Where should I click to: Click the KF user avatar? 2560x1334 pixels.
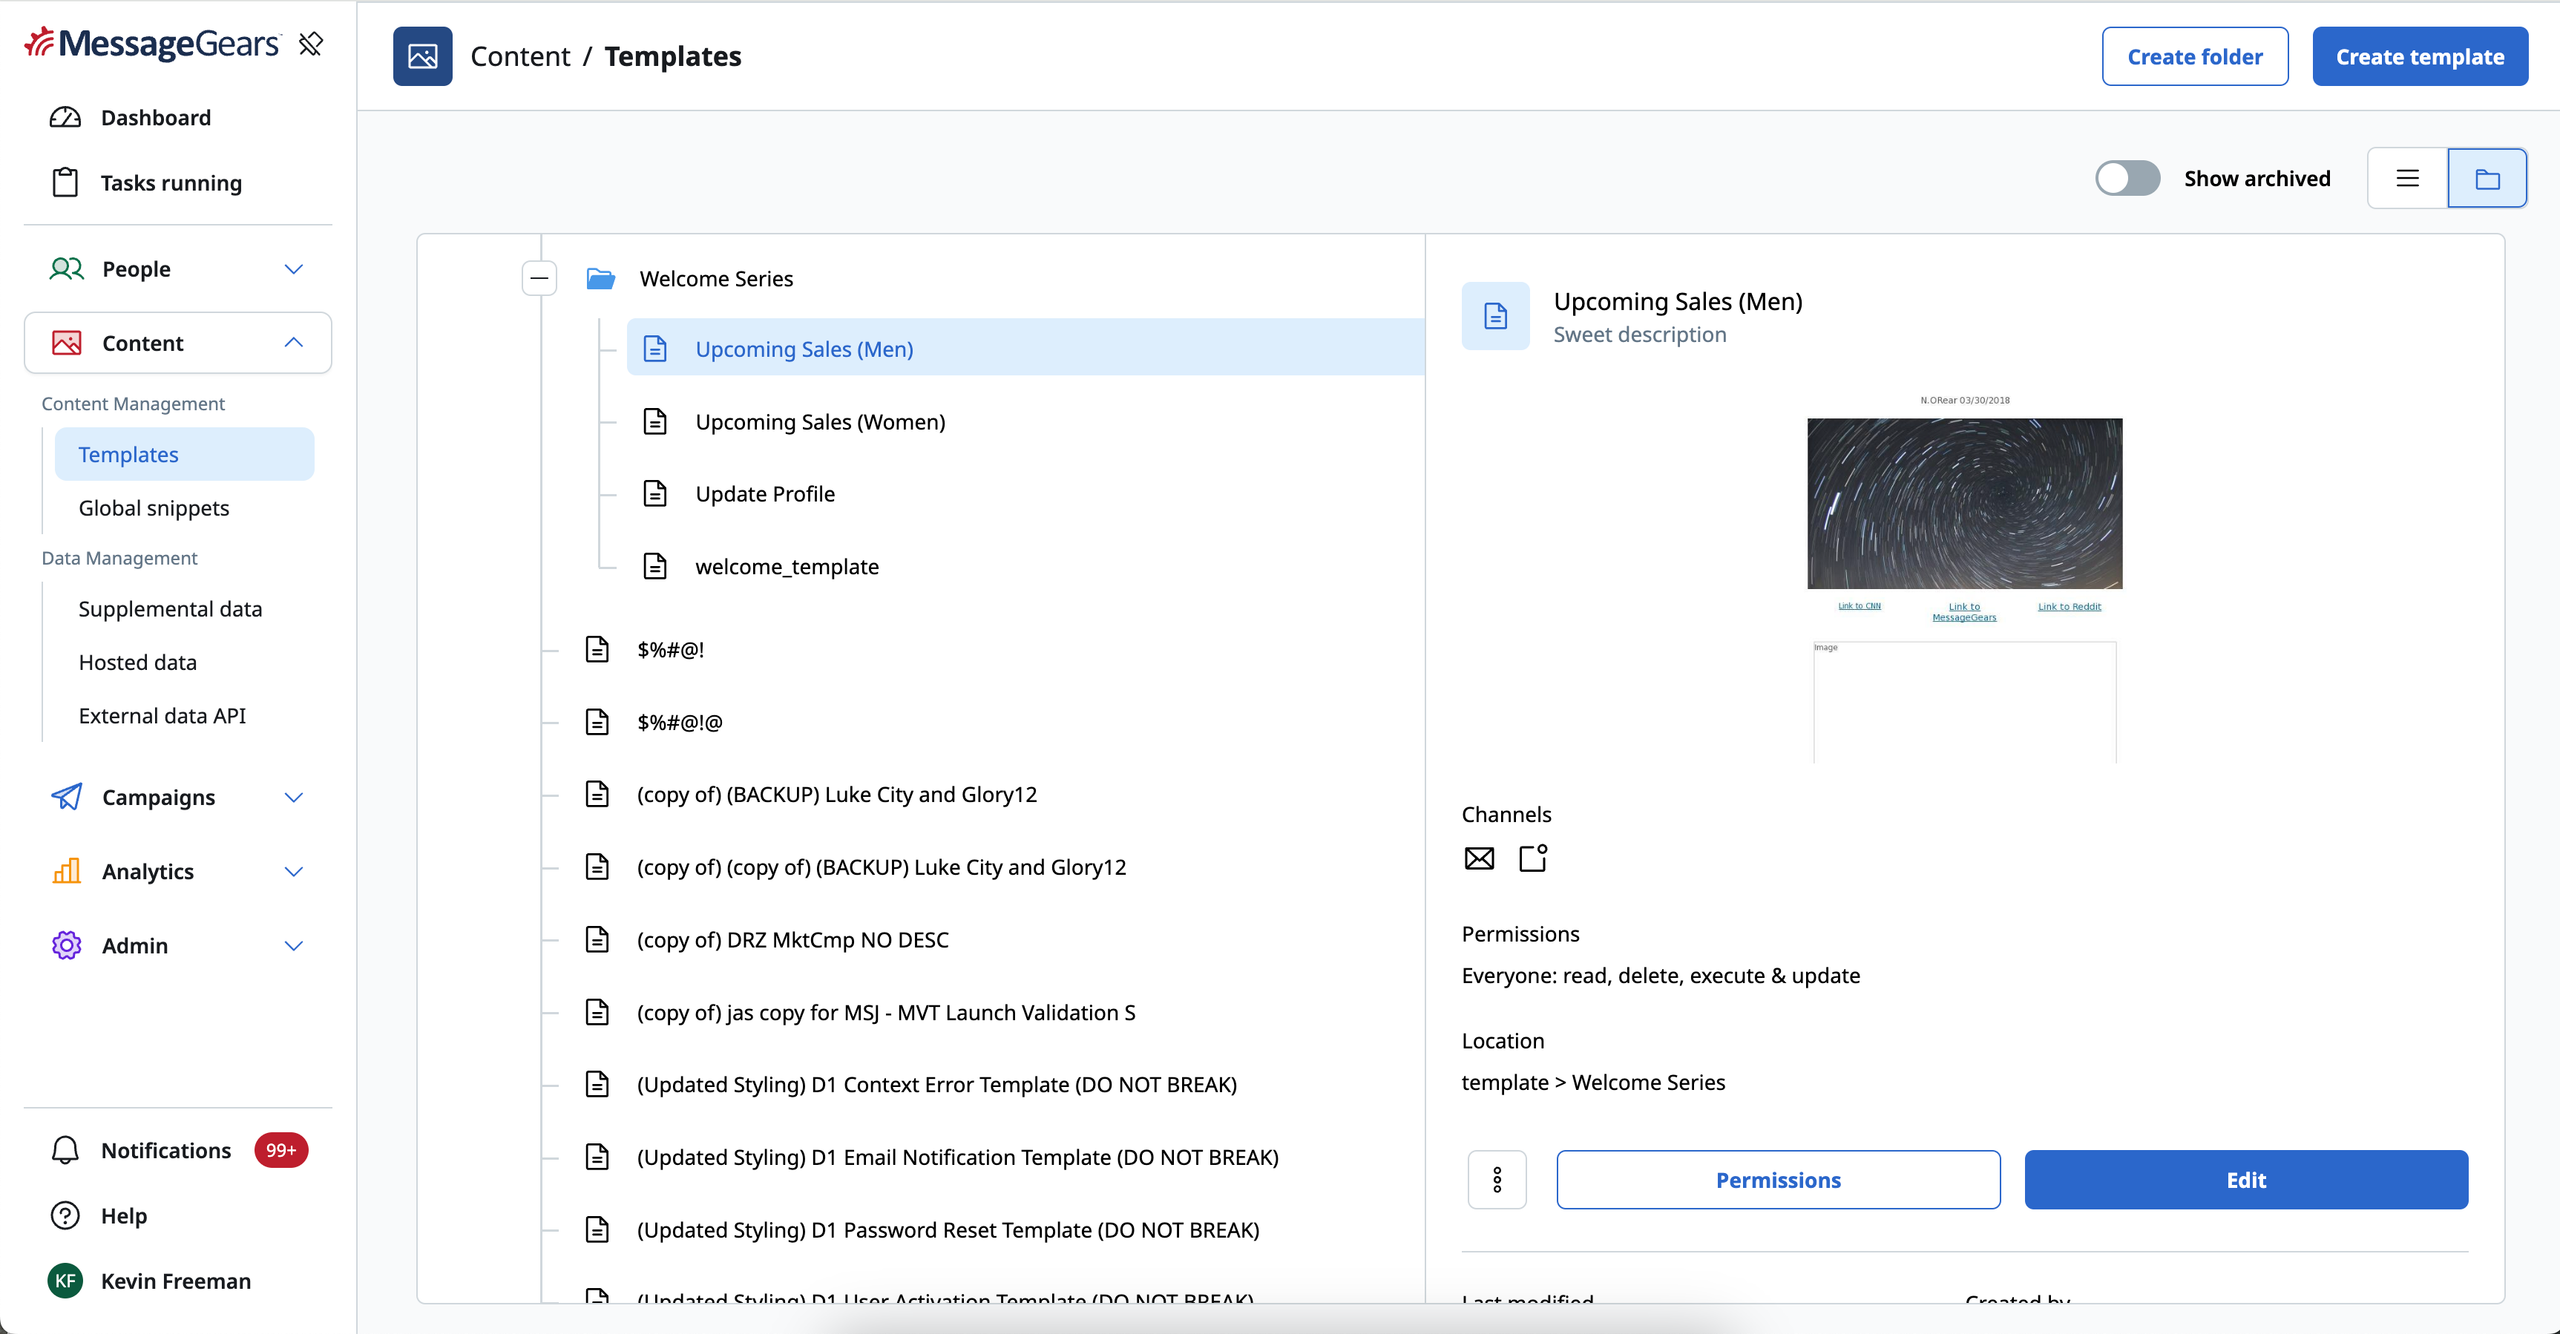[x=65, y=1281]
